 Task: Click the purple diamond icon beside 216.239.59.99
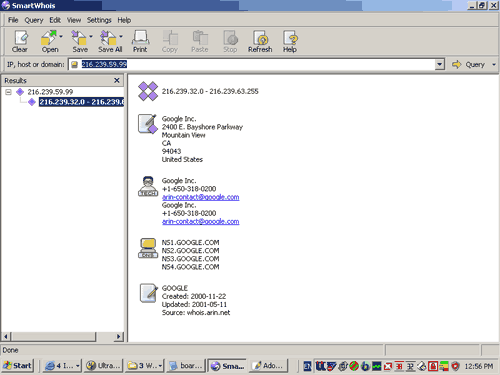pyautogui.click(x=20, y=92)
